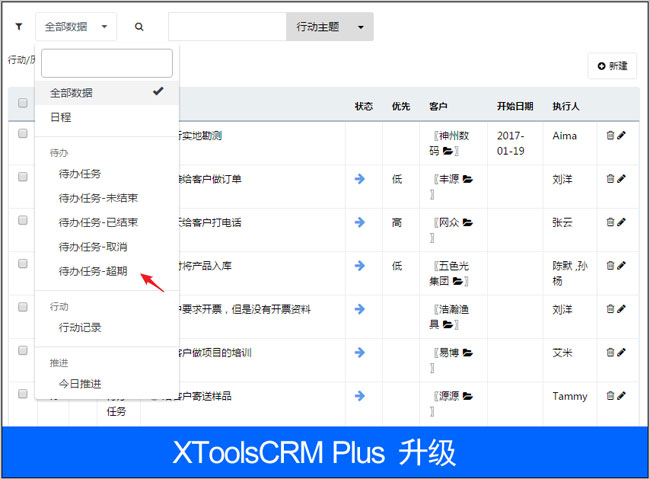Pick 行动记录 from the filter menu
Image resolution: width=650 pixels, height=479 pixels.
[x=80, y=327]
